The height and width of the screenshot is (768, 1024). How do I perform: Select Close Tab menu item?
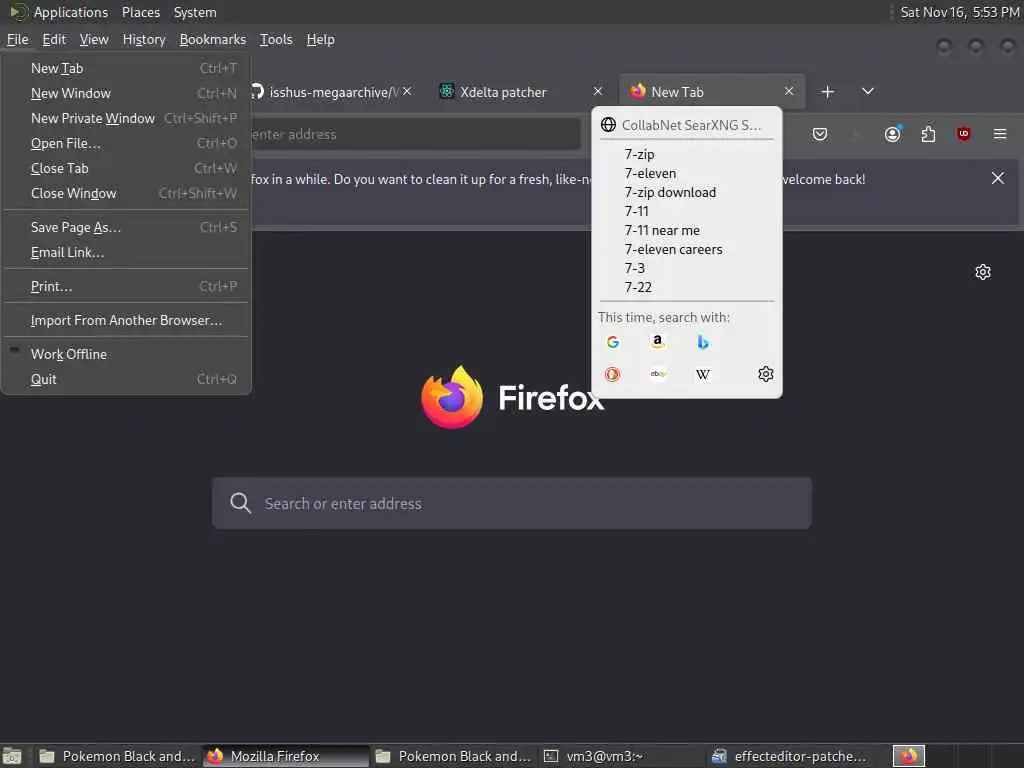(x=127, y=168)
